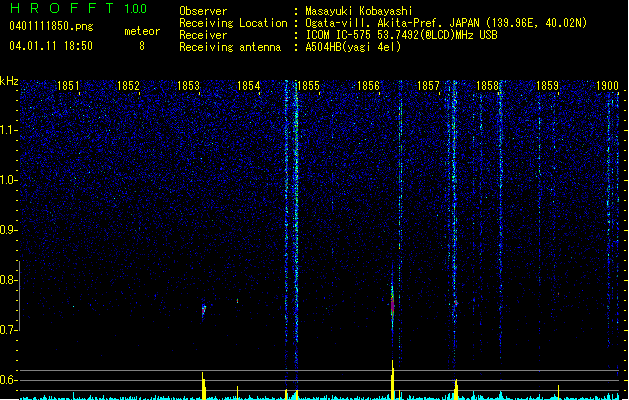Click the meteor count value 8
The width and height of the screenshot is (629, 400).
[142, 46]
